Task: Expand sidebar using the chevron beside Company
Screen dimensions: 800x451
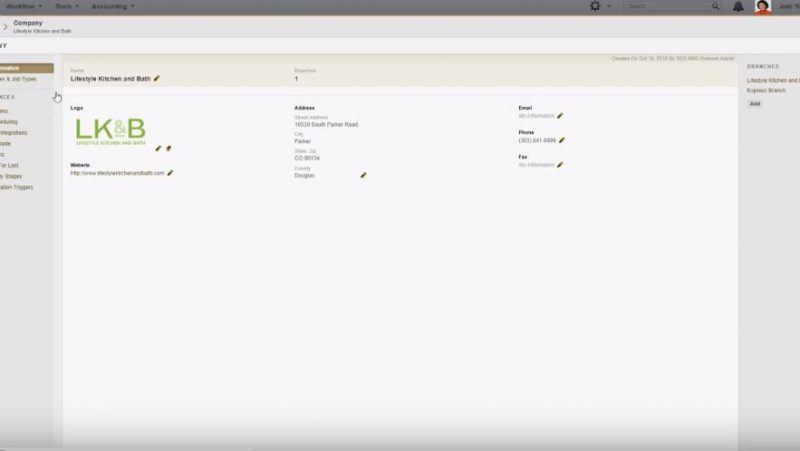Action: click(x=4, y=27)
